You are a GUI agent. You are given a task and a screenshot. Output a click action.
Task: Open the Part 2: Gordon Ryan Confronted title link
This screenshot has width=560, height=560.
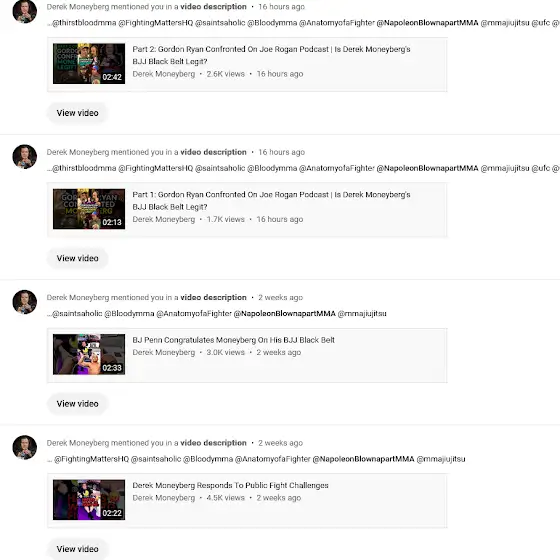click(271, 55)
